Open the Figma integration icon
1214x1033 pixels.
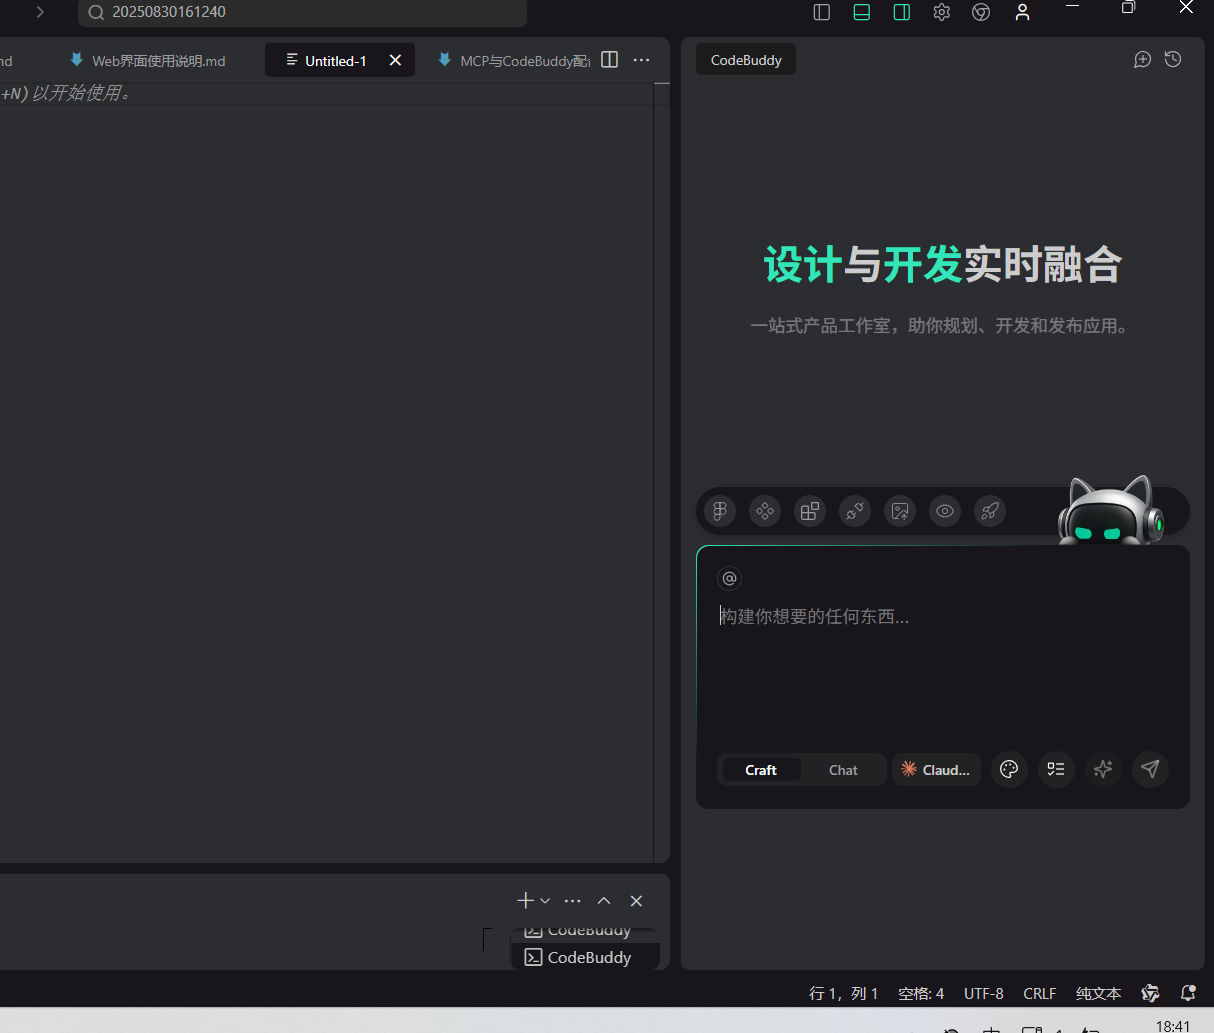pyautogui.click(x=720, y=511)
